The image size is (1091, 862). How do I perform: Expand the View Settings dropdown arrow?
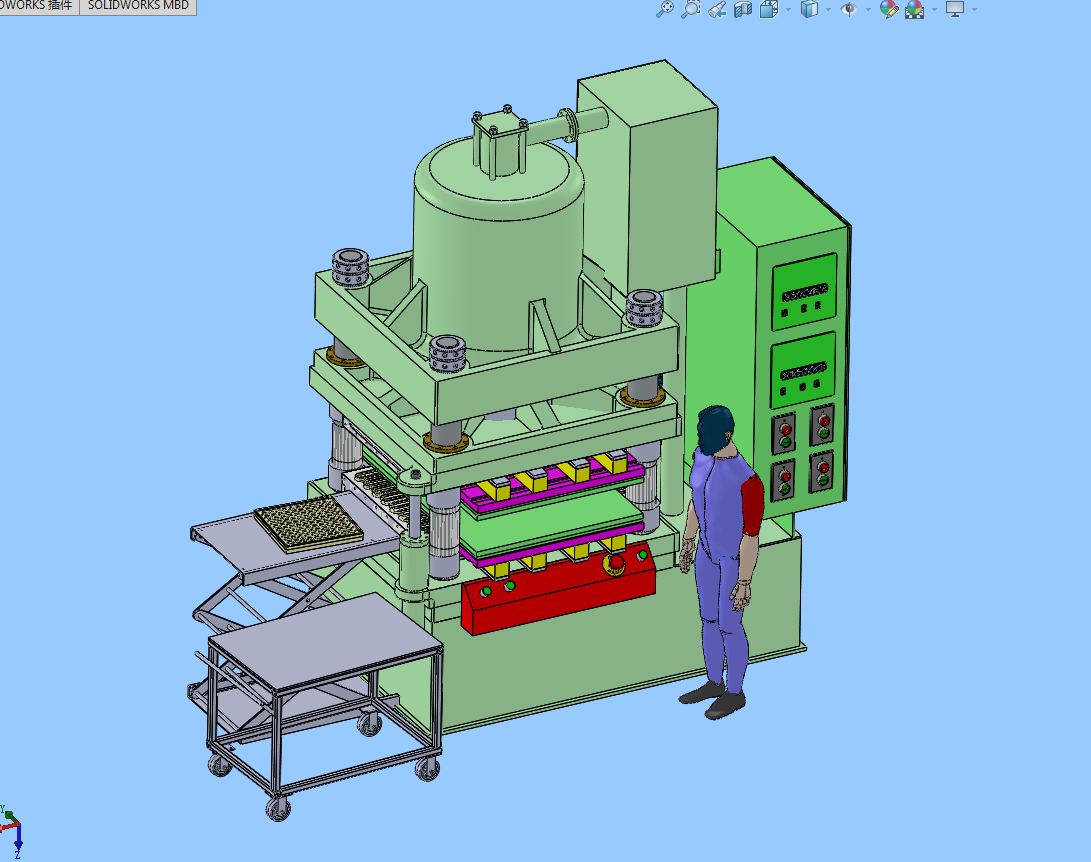click(974, 10)
